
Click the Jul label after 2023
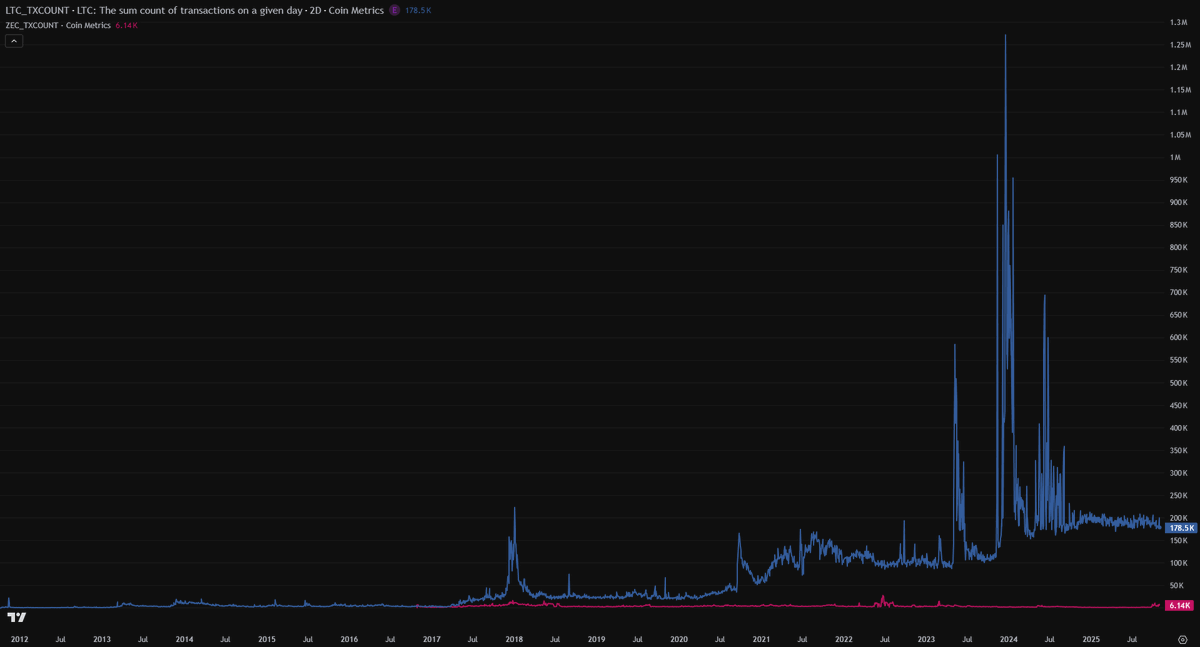965,638
